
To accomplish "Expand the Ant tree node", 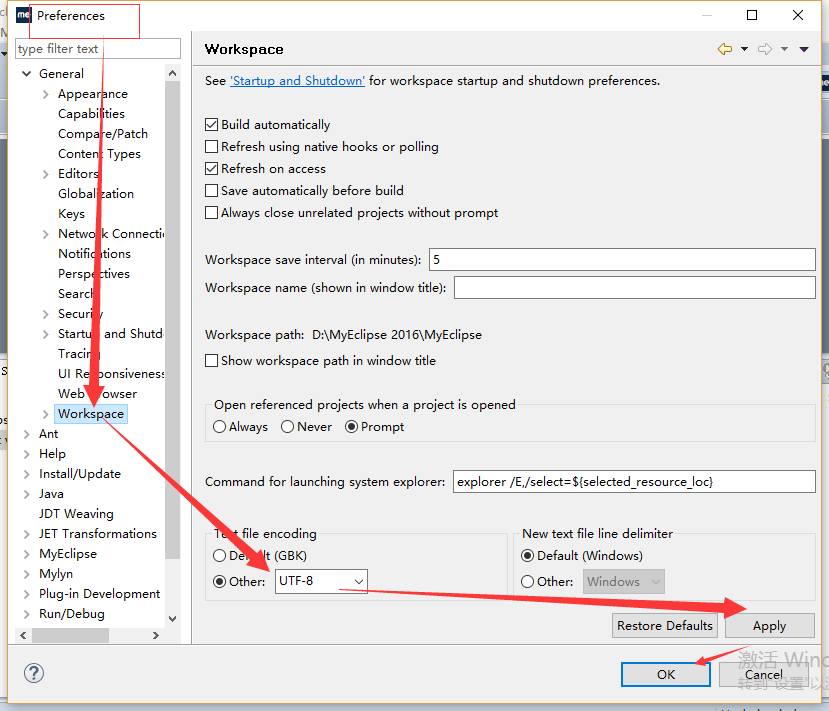I will click(x=26, y=434).
